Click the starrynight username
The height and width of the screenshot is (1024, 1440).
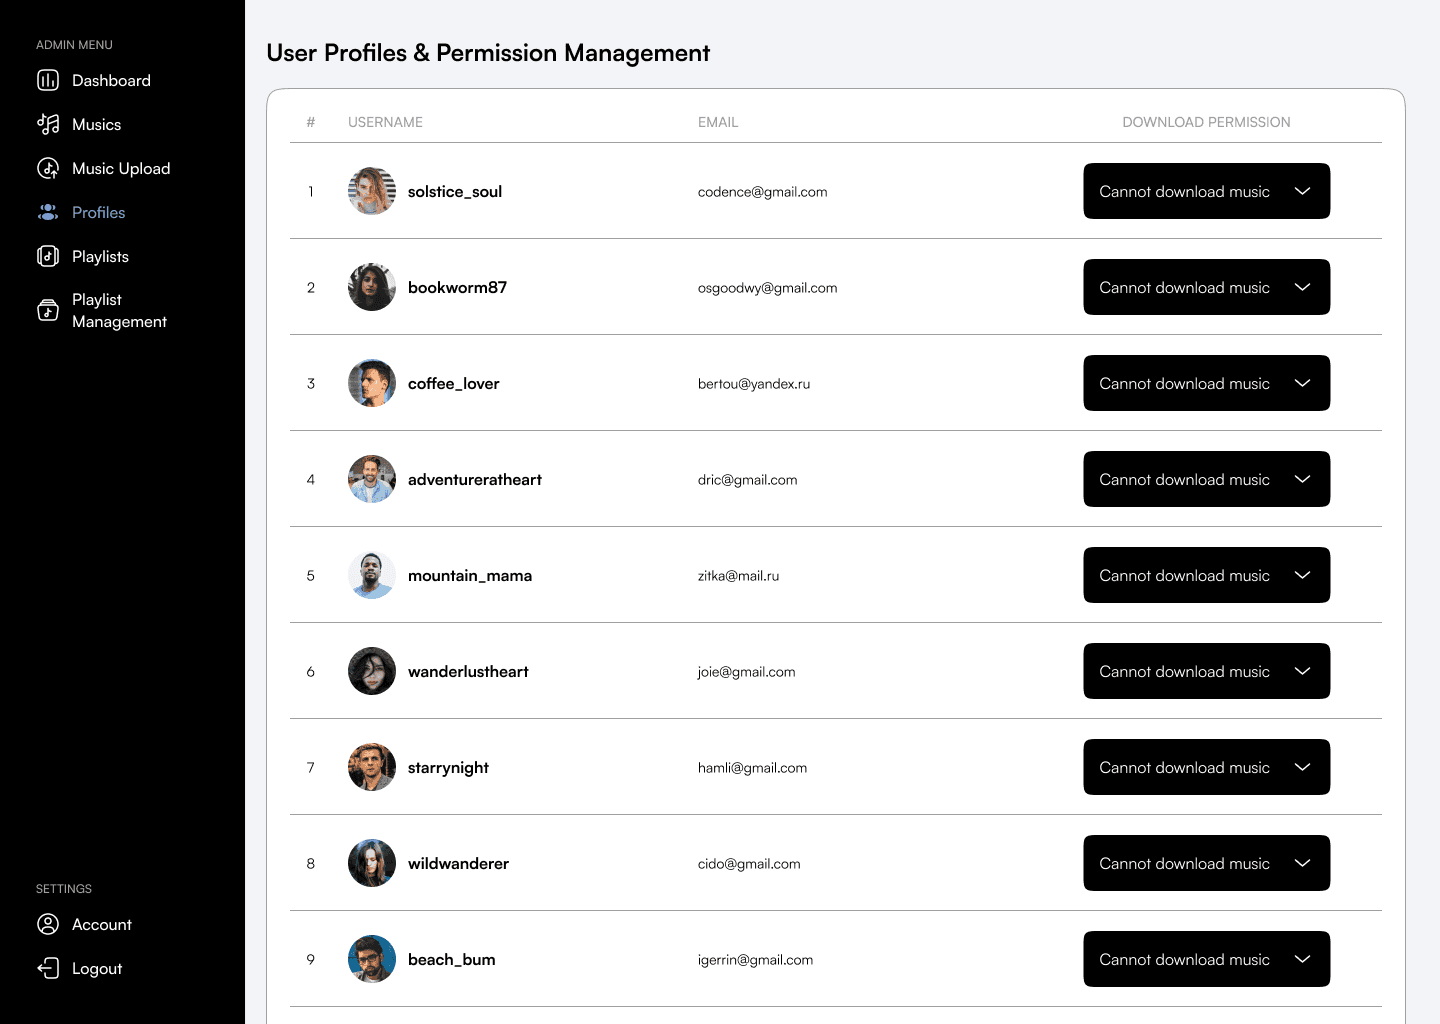coord(448,768)
